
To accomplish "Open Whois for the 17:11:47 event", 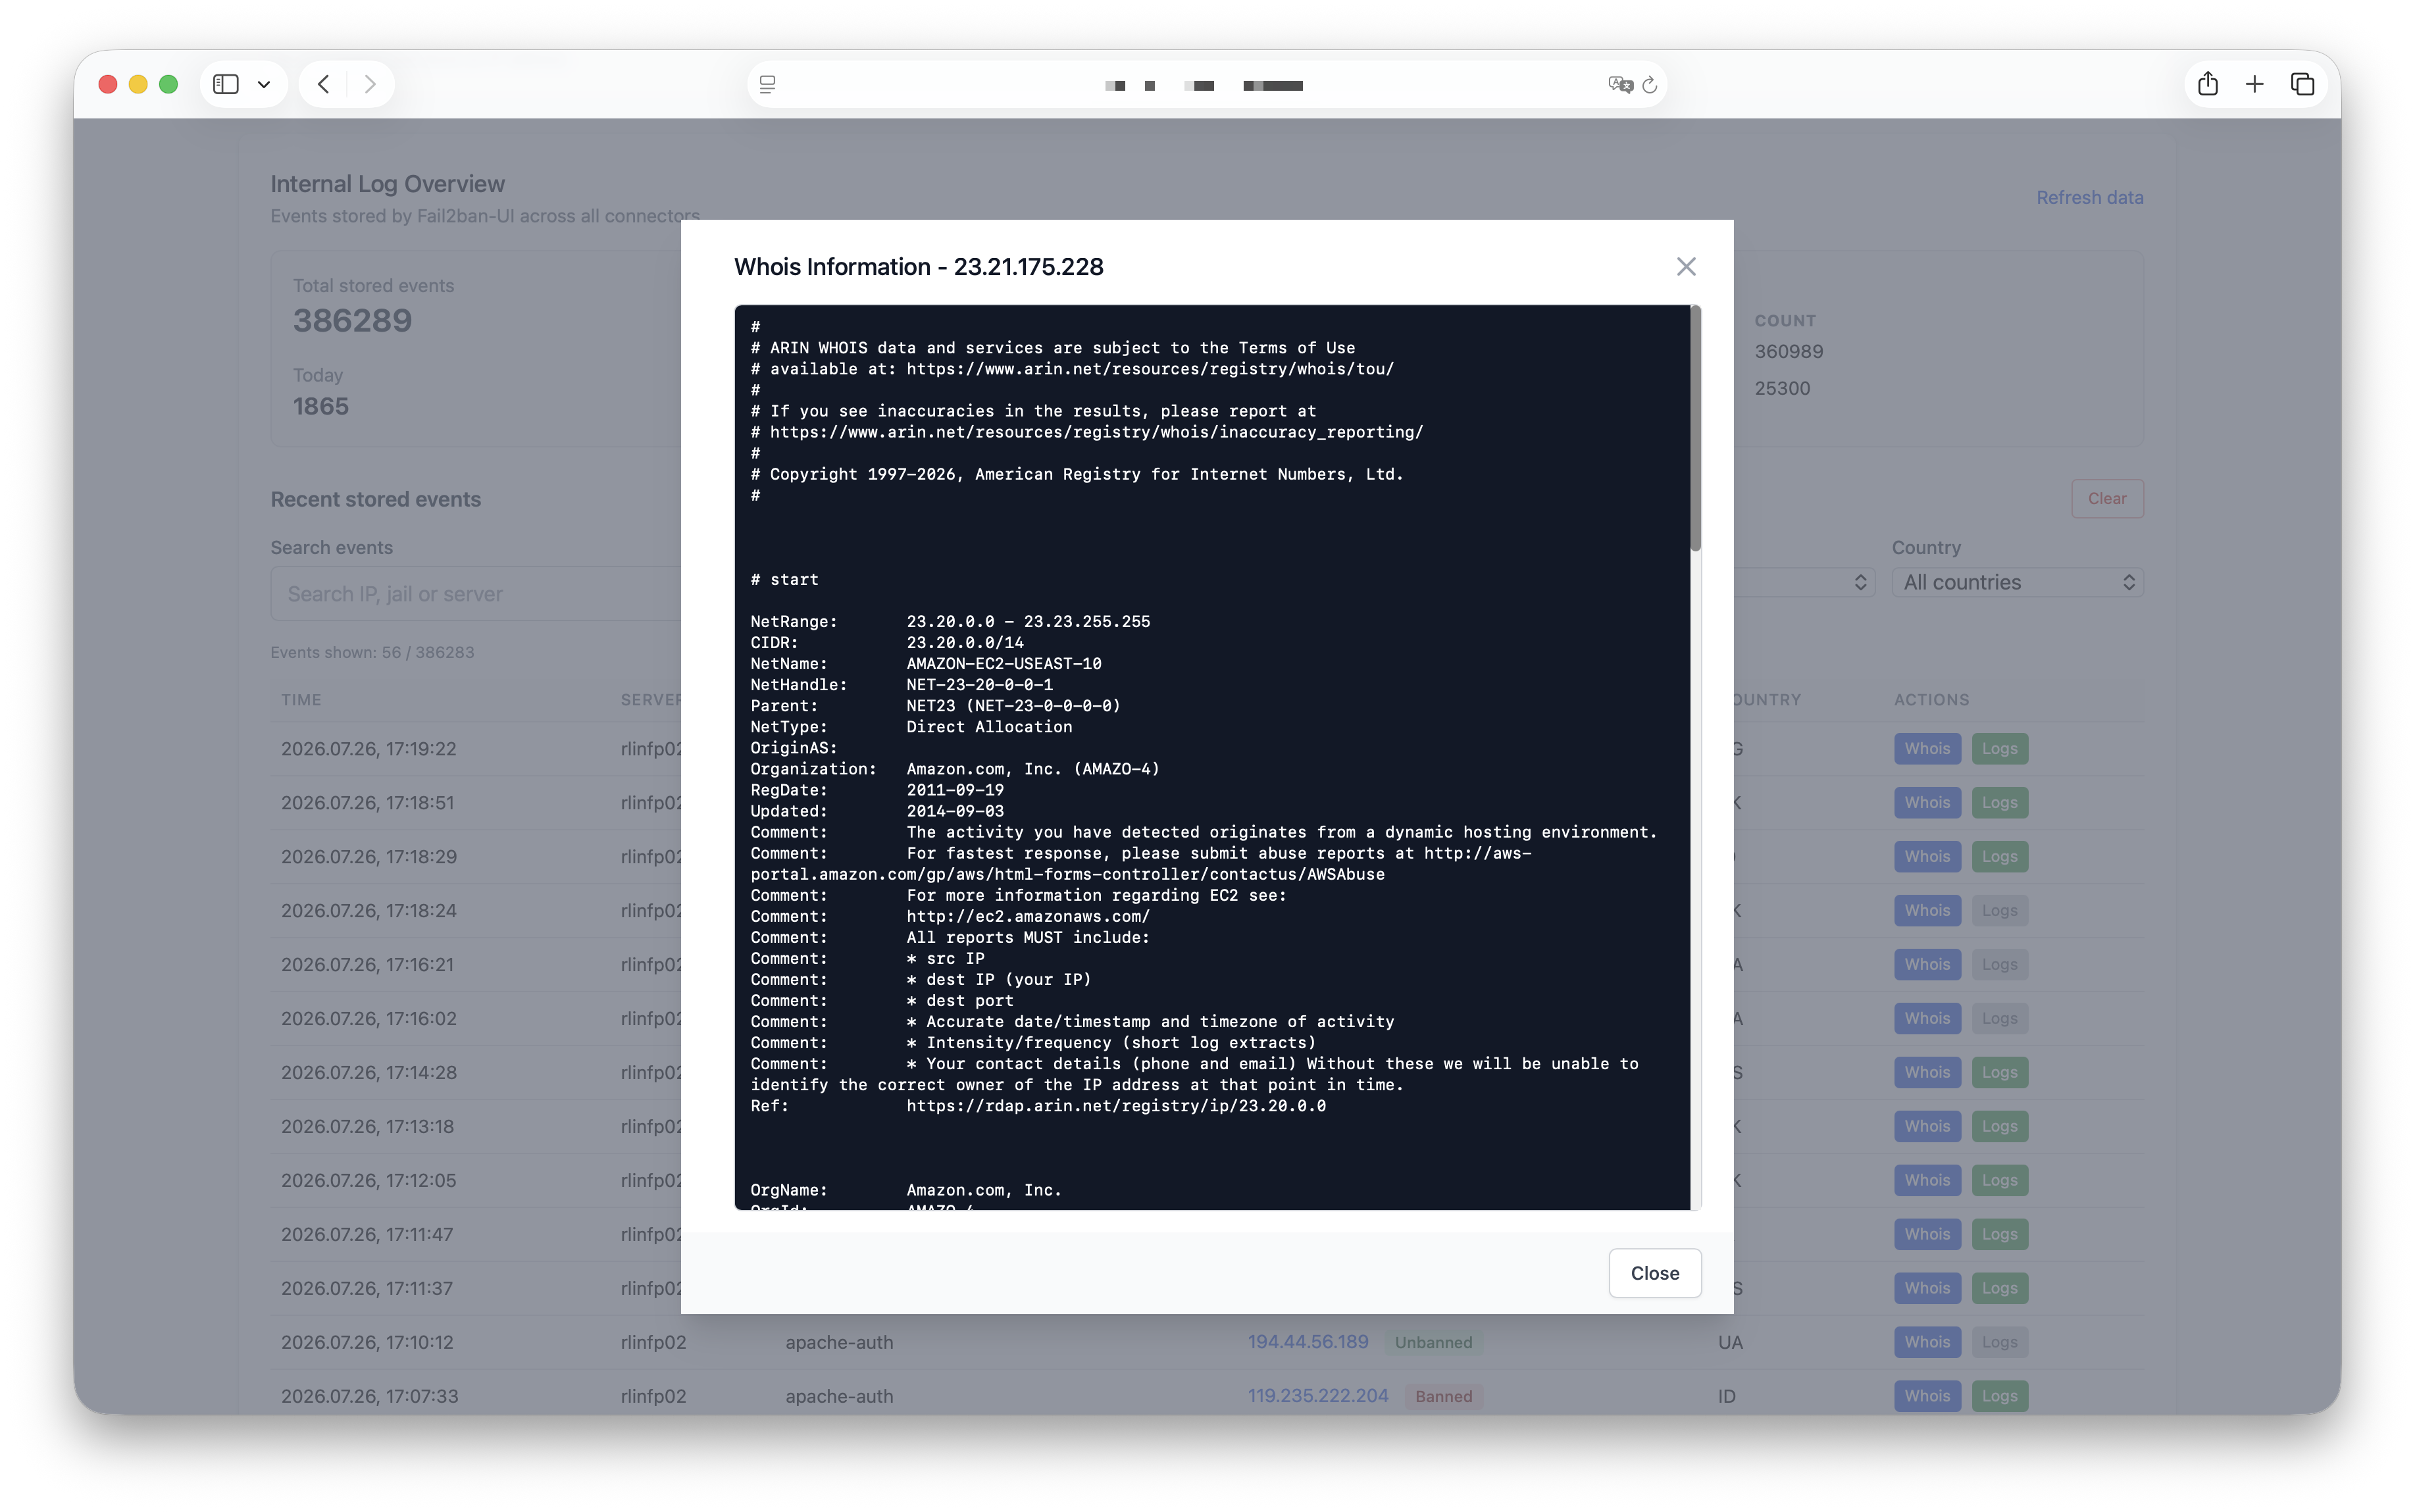I will coord(1927,1234).
